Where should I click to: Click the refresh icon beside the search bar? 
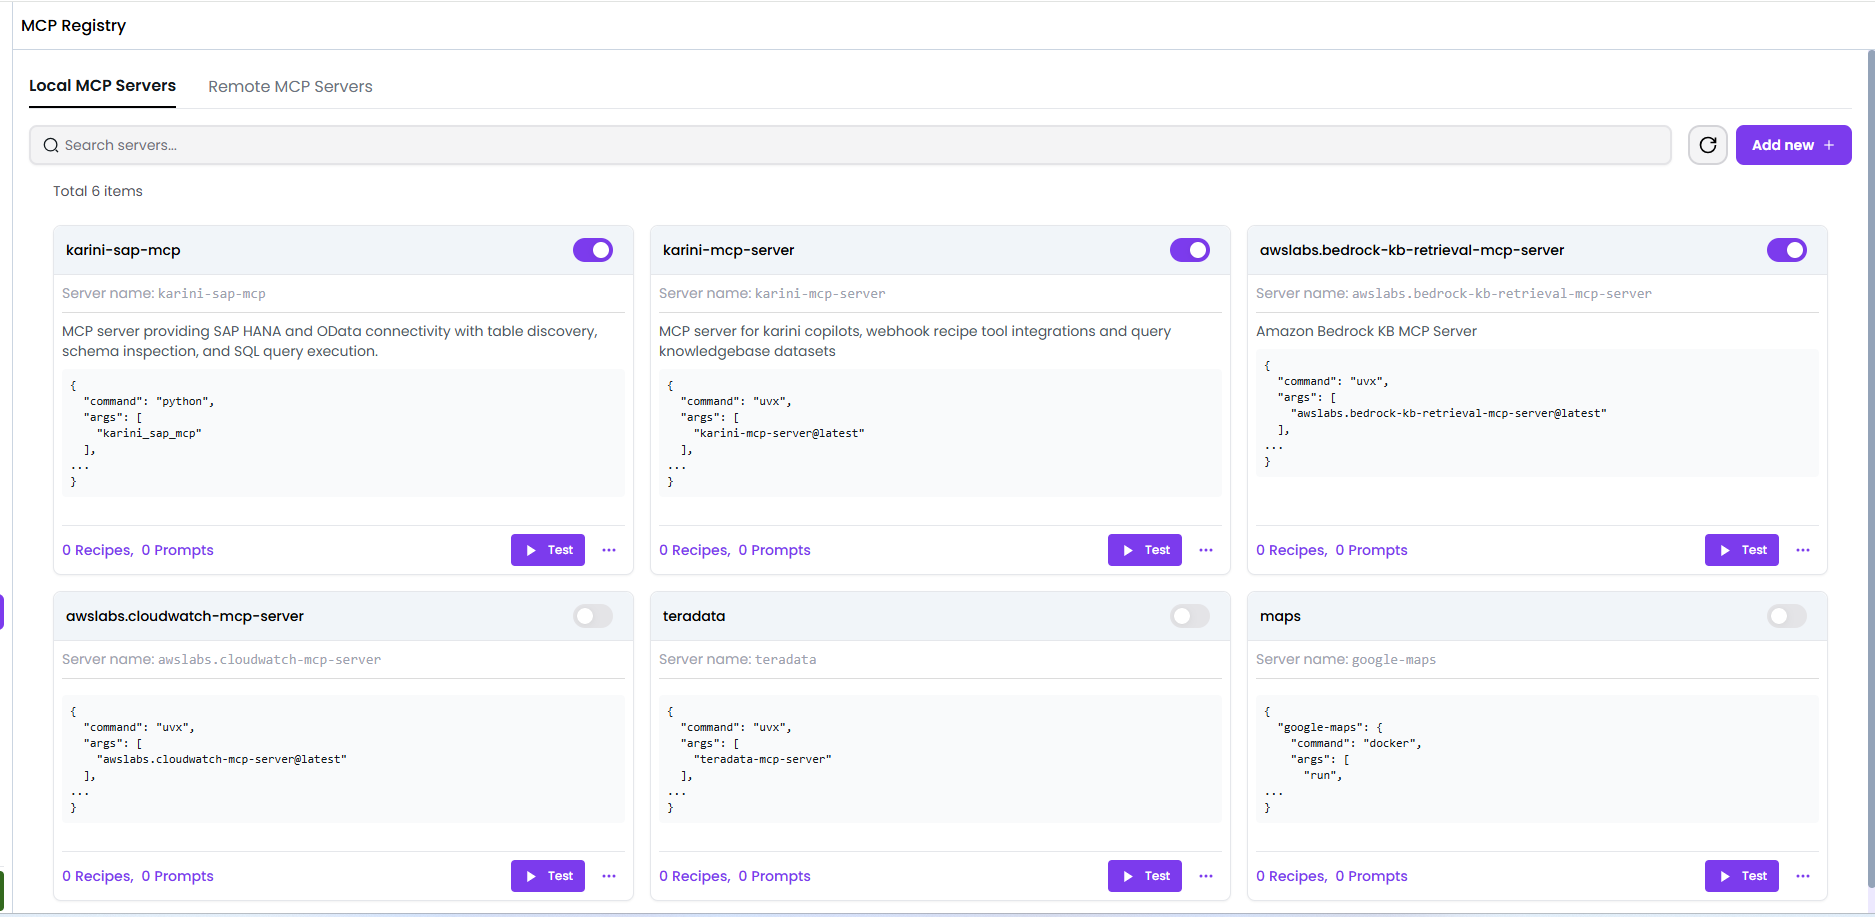point(1707,145)
